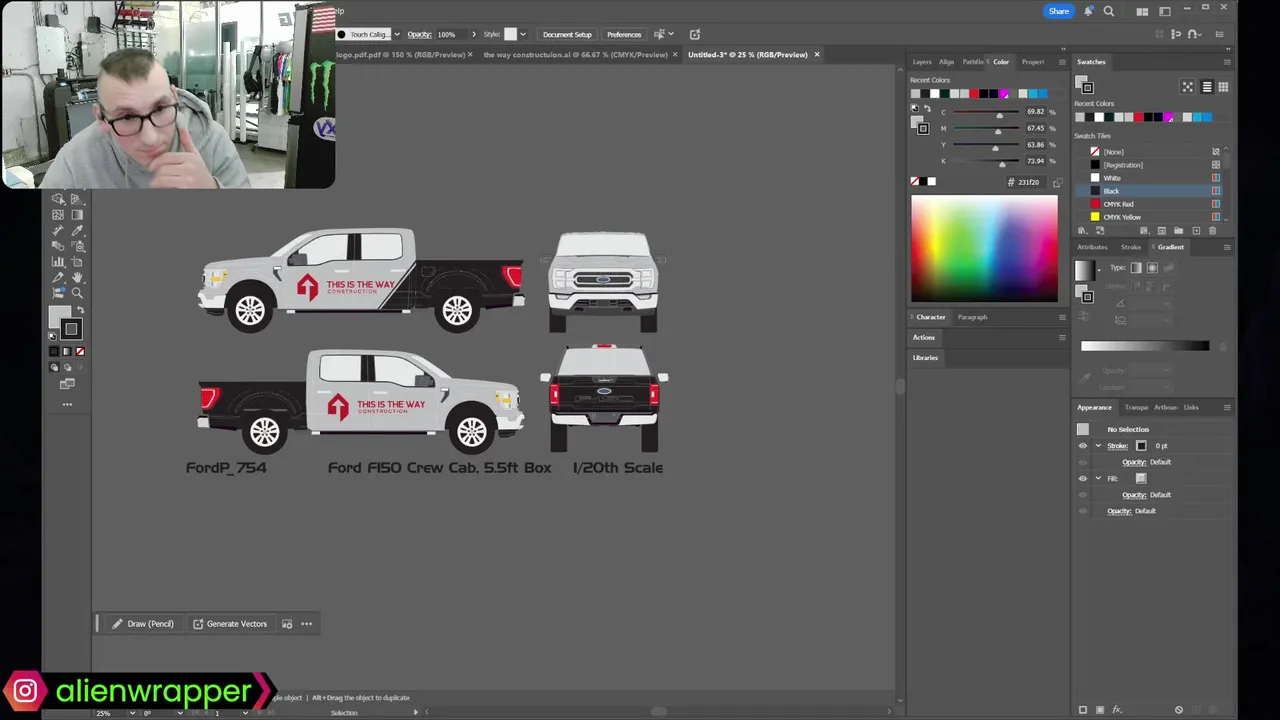The width and height of the screenshot is (1280, 720).
Task: Open the Swatches panel options menu
Action: 1227,62
